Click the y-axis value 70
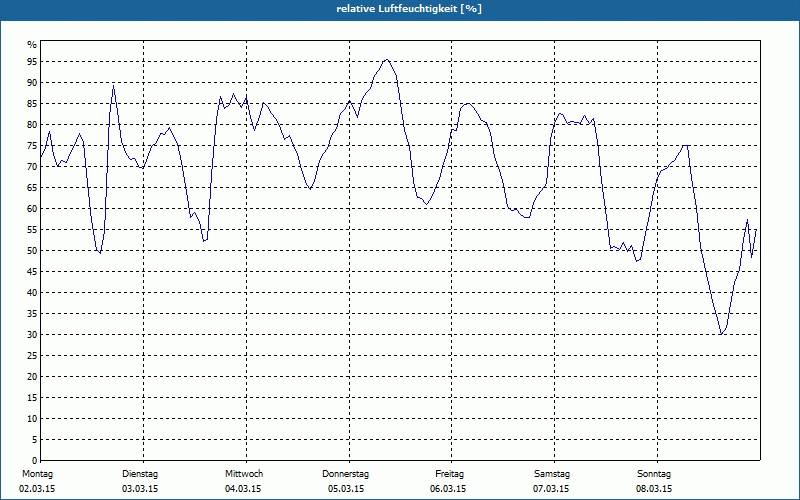The height and width of the screenshot is (500, 800). pos(32,167)
